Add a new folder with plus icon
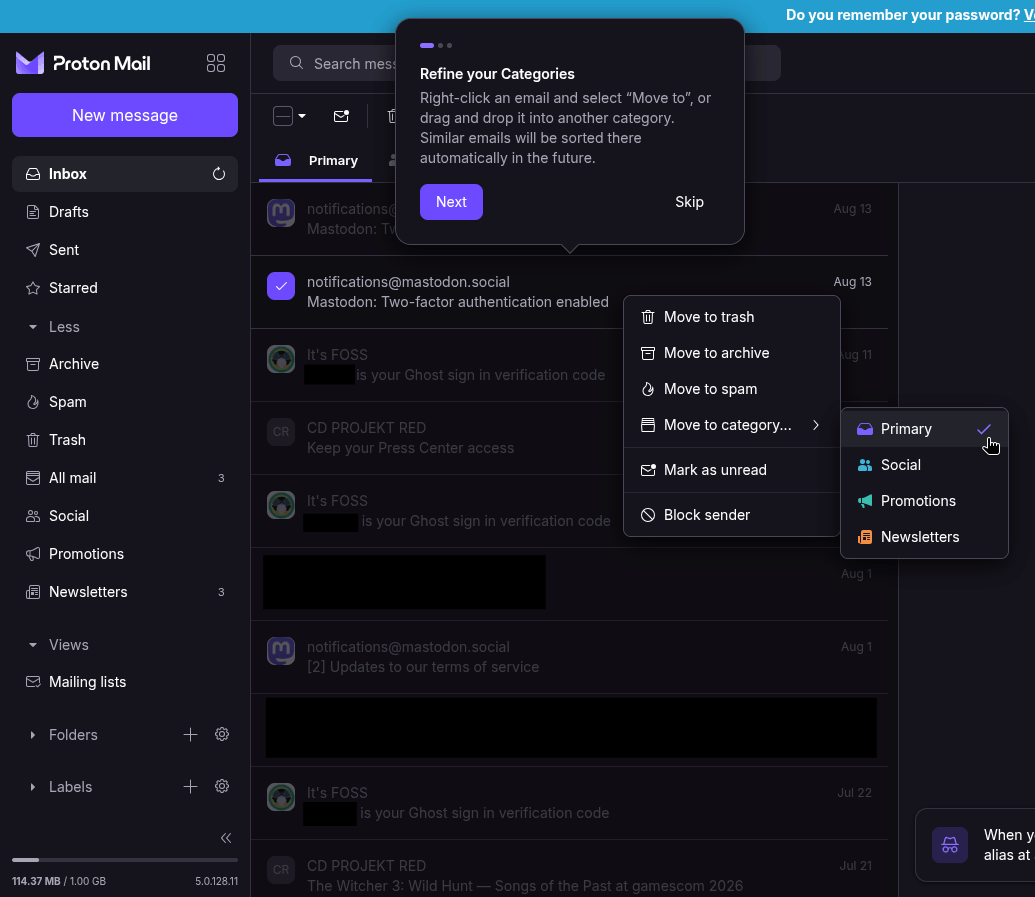Screen dimensions: 1035x897 point(190,735)
